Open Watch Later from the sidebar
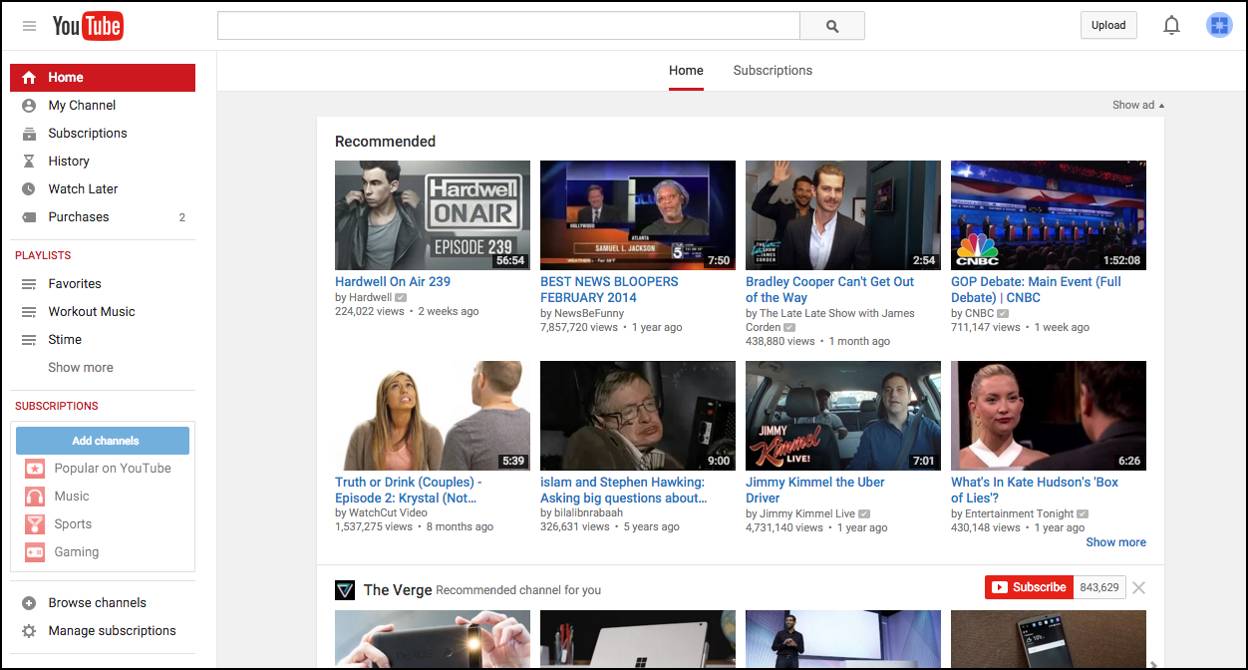1248x670 pixels. click(83, 189)
